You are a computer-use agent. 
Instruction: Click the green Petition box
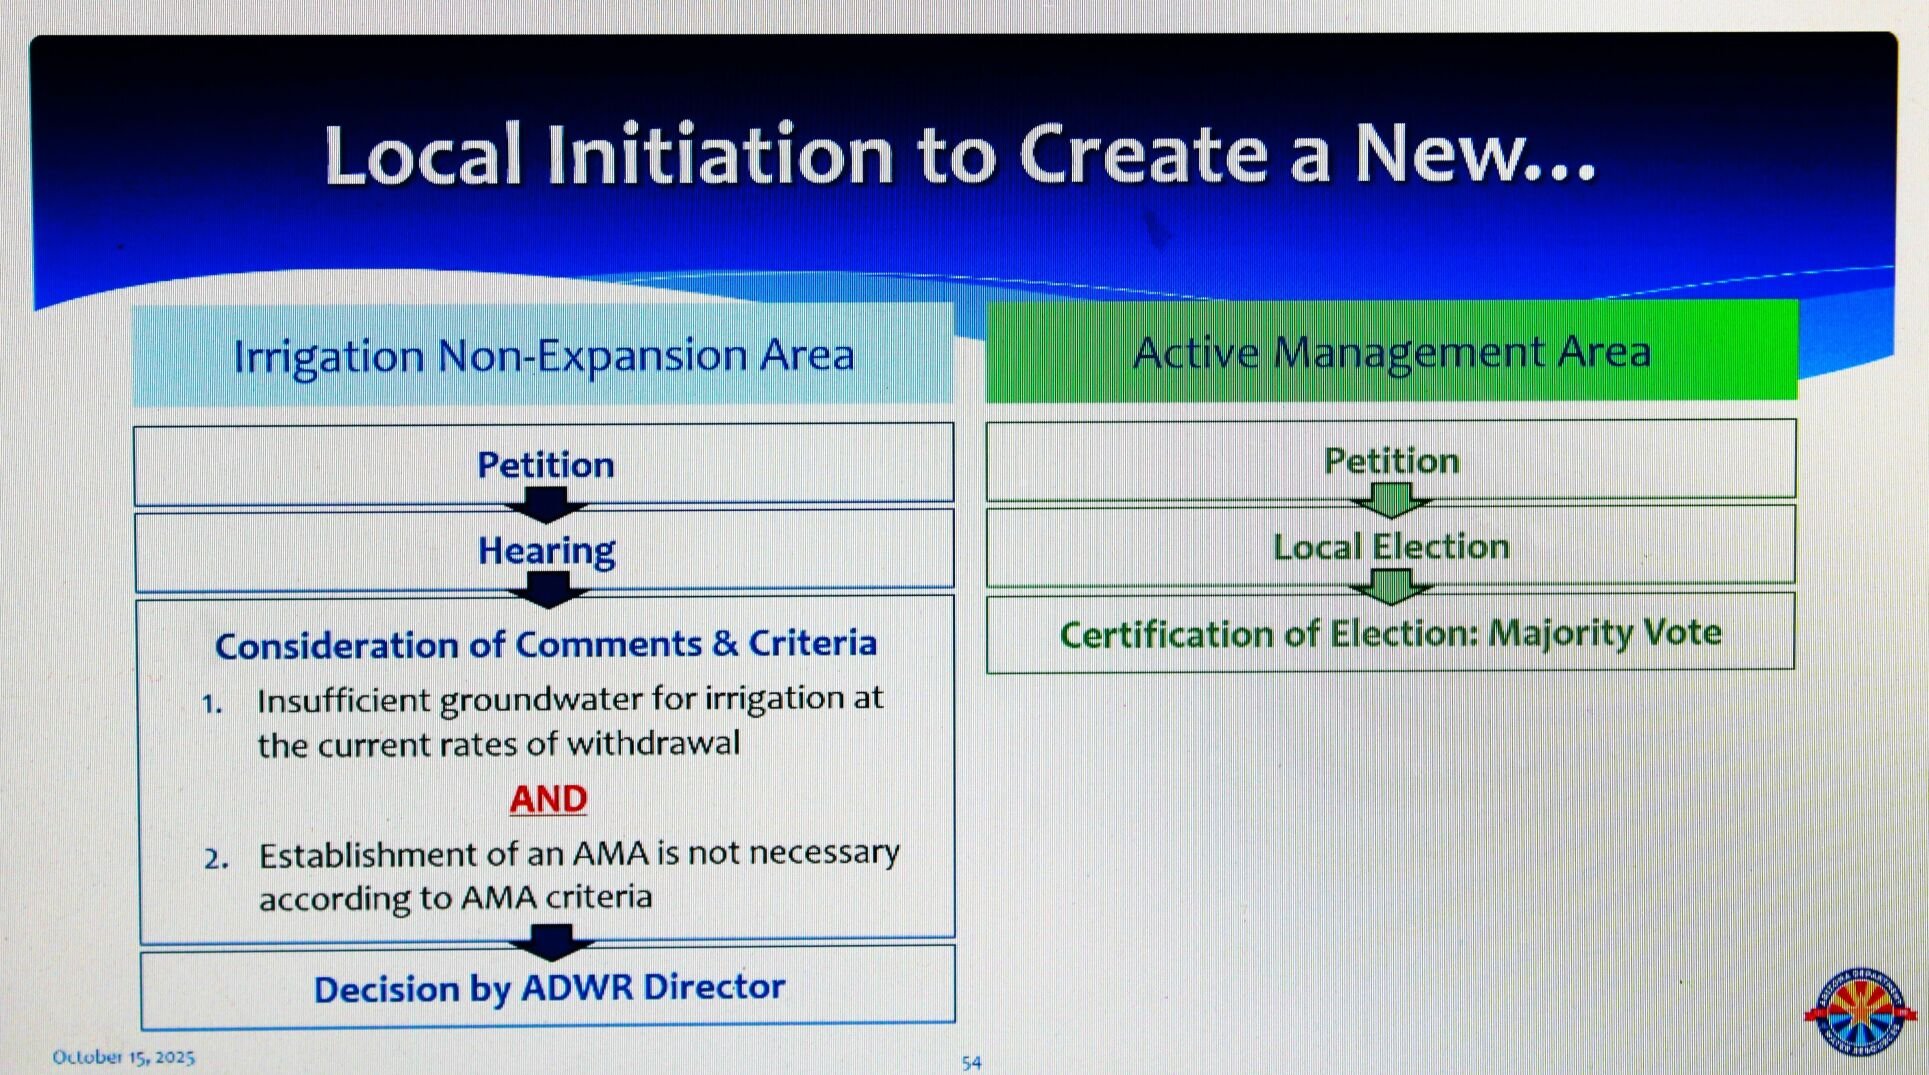(x=1391, y=460)
